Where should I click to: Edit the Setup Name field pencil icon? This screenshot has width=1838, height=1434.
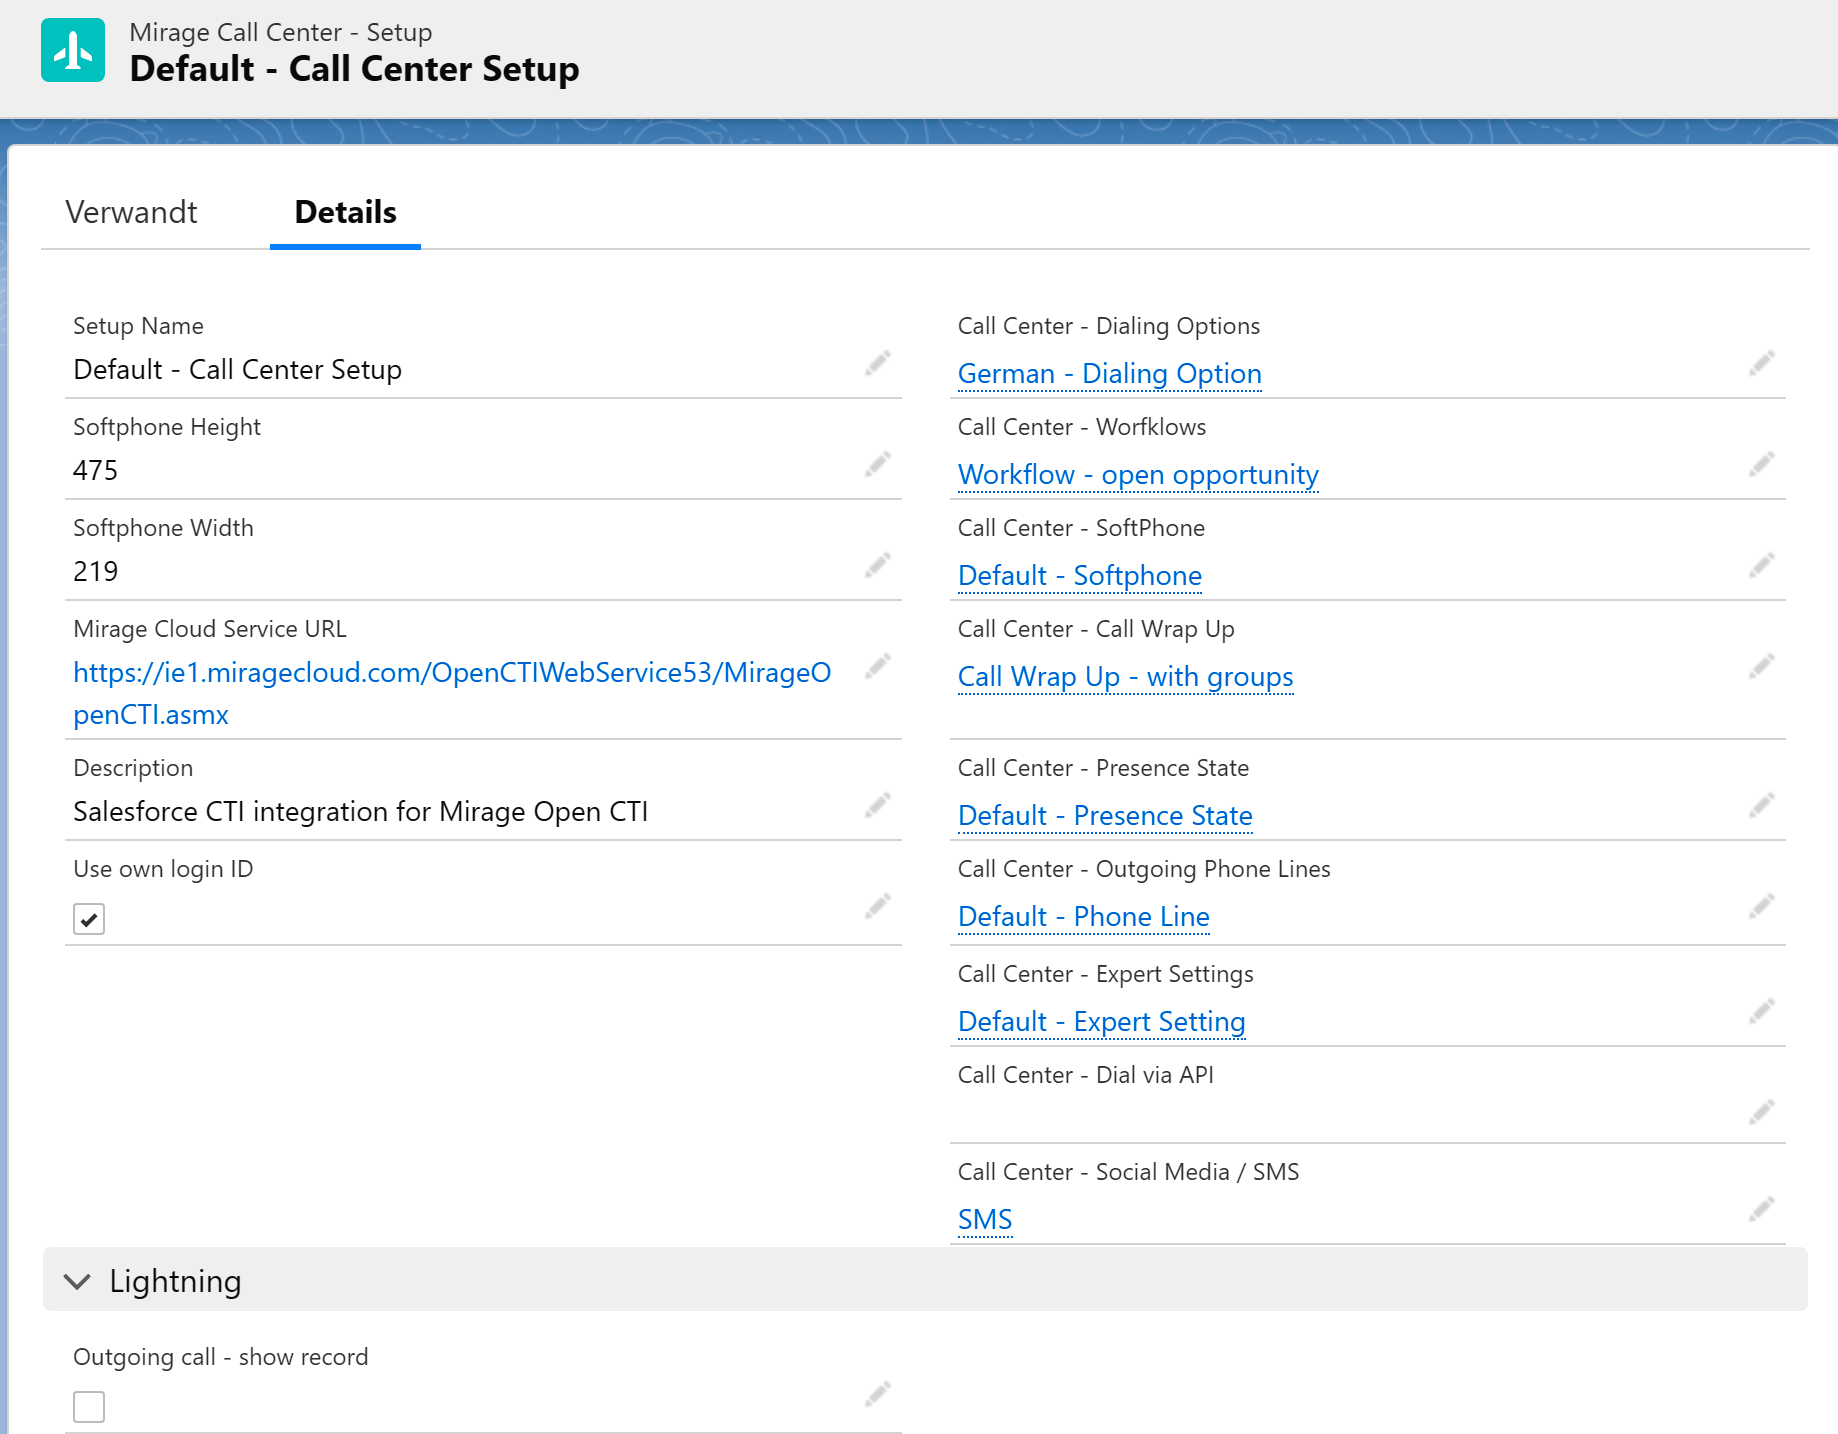[x=878, y=363]
